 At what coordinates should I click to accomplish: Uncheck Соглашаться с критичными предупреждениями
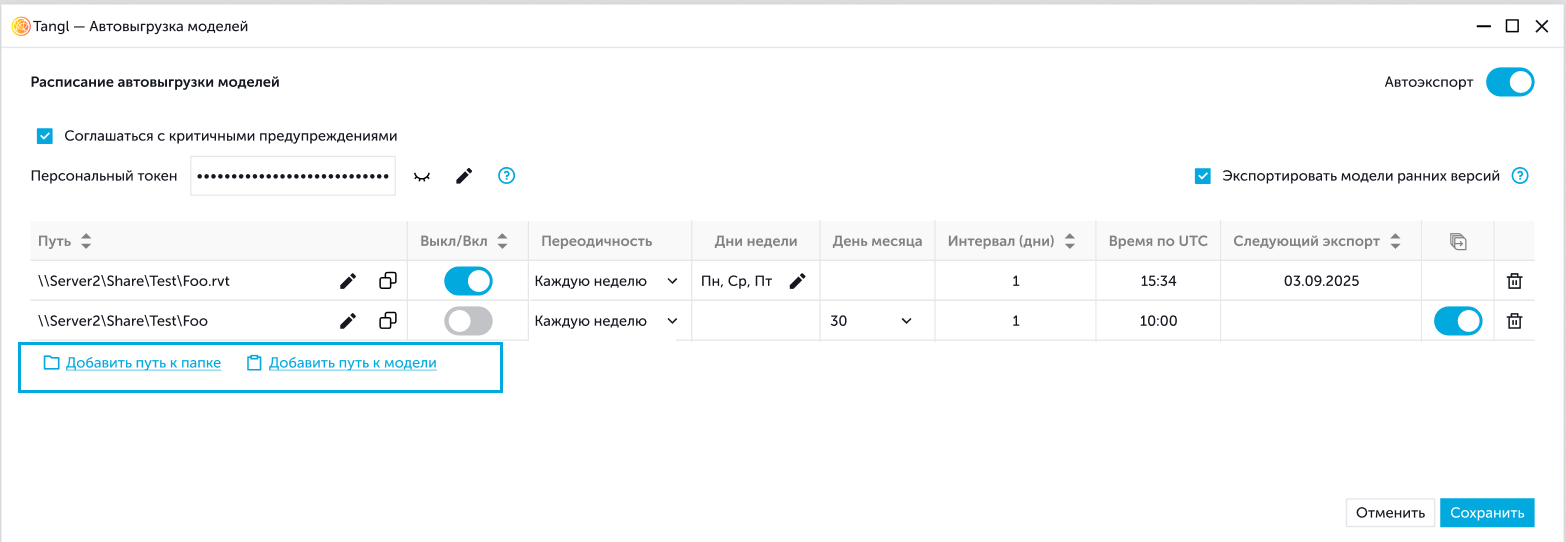44,136
